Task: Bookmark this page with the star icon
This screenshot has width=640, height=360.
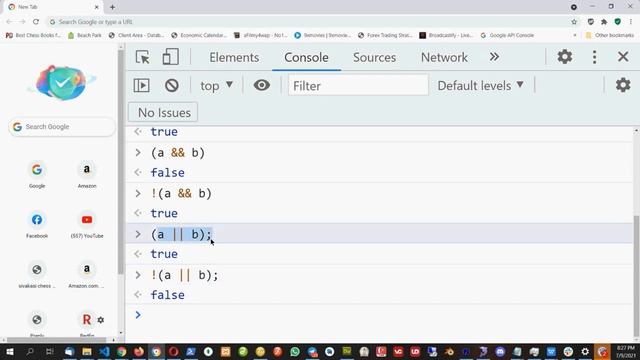Action: pos(574,22)
